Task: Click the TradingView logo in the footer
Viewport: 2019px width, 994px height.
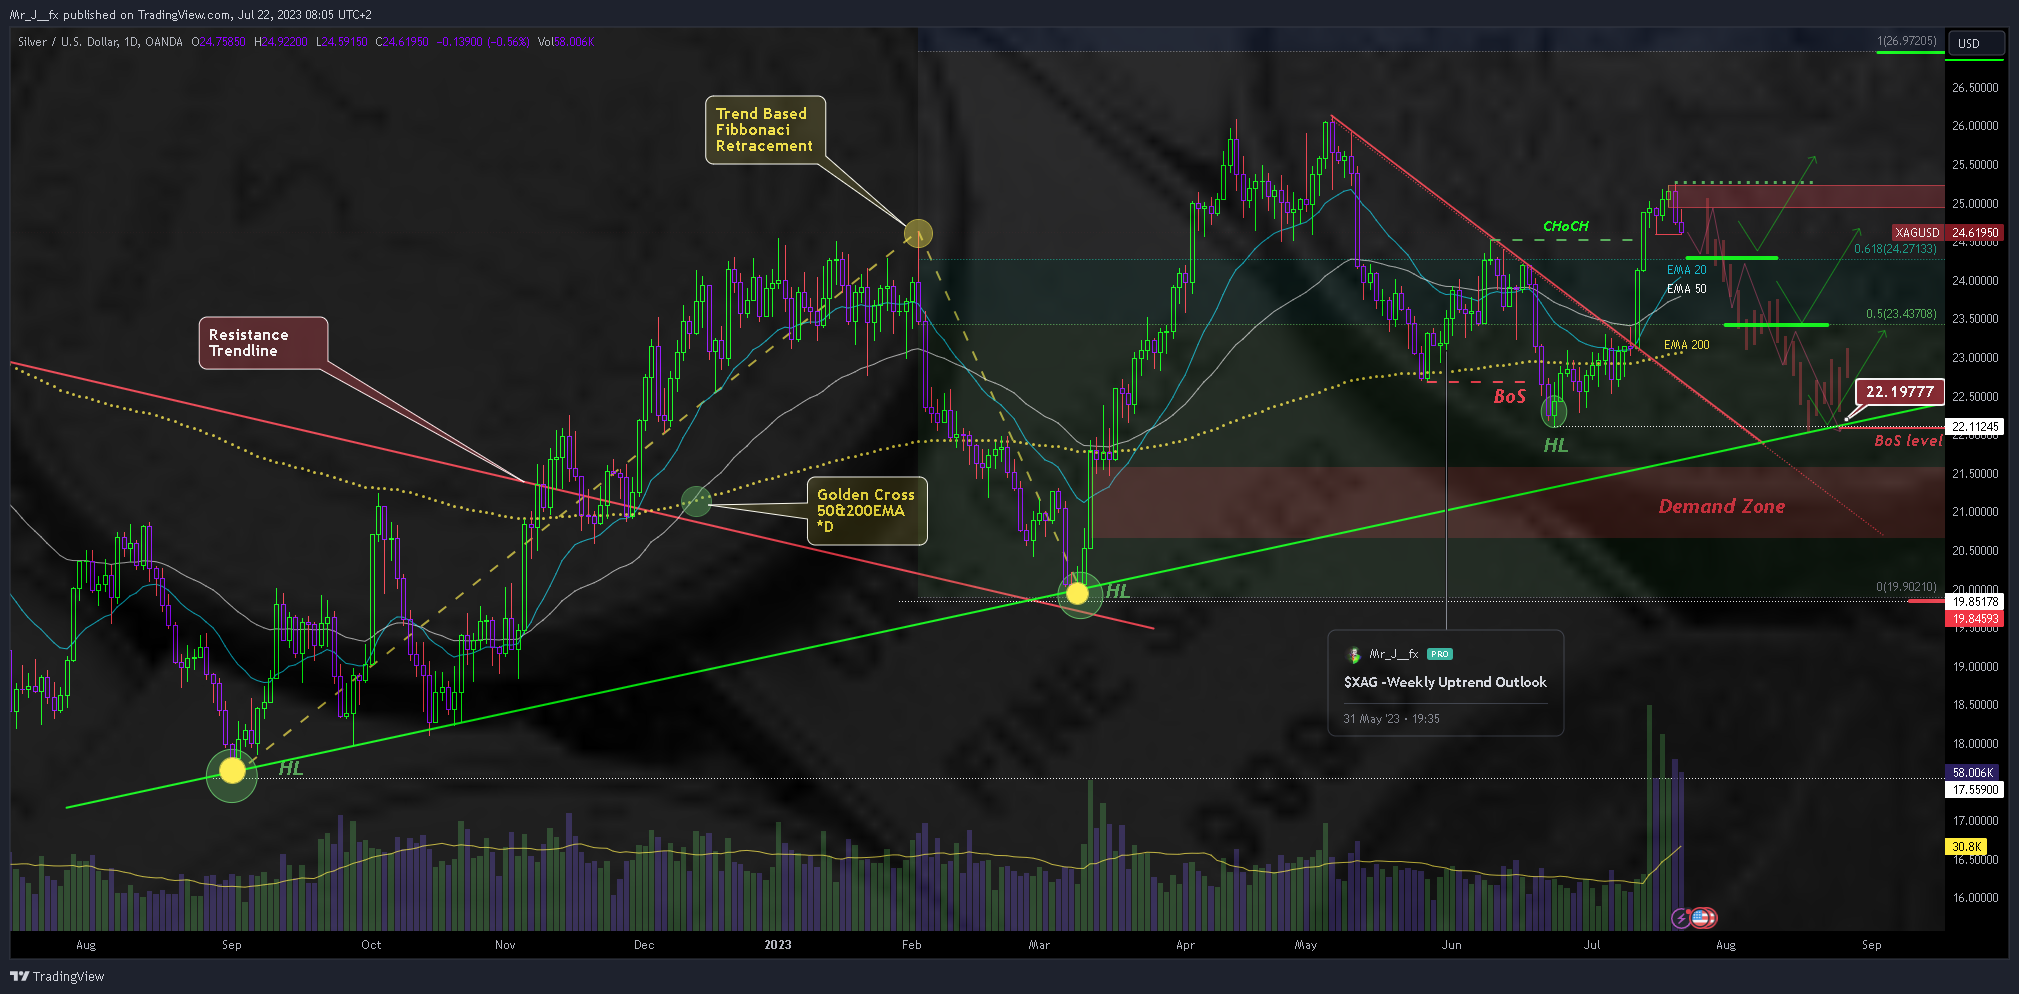Action: point(57,976)
